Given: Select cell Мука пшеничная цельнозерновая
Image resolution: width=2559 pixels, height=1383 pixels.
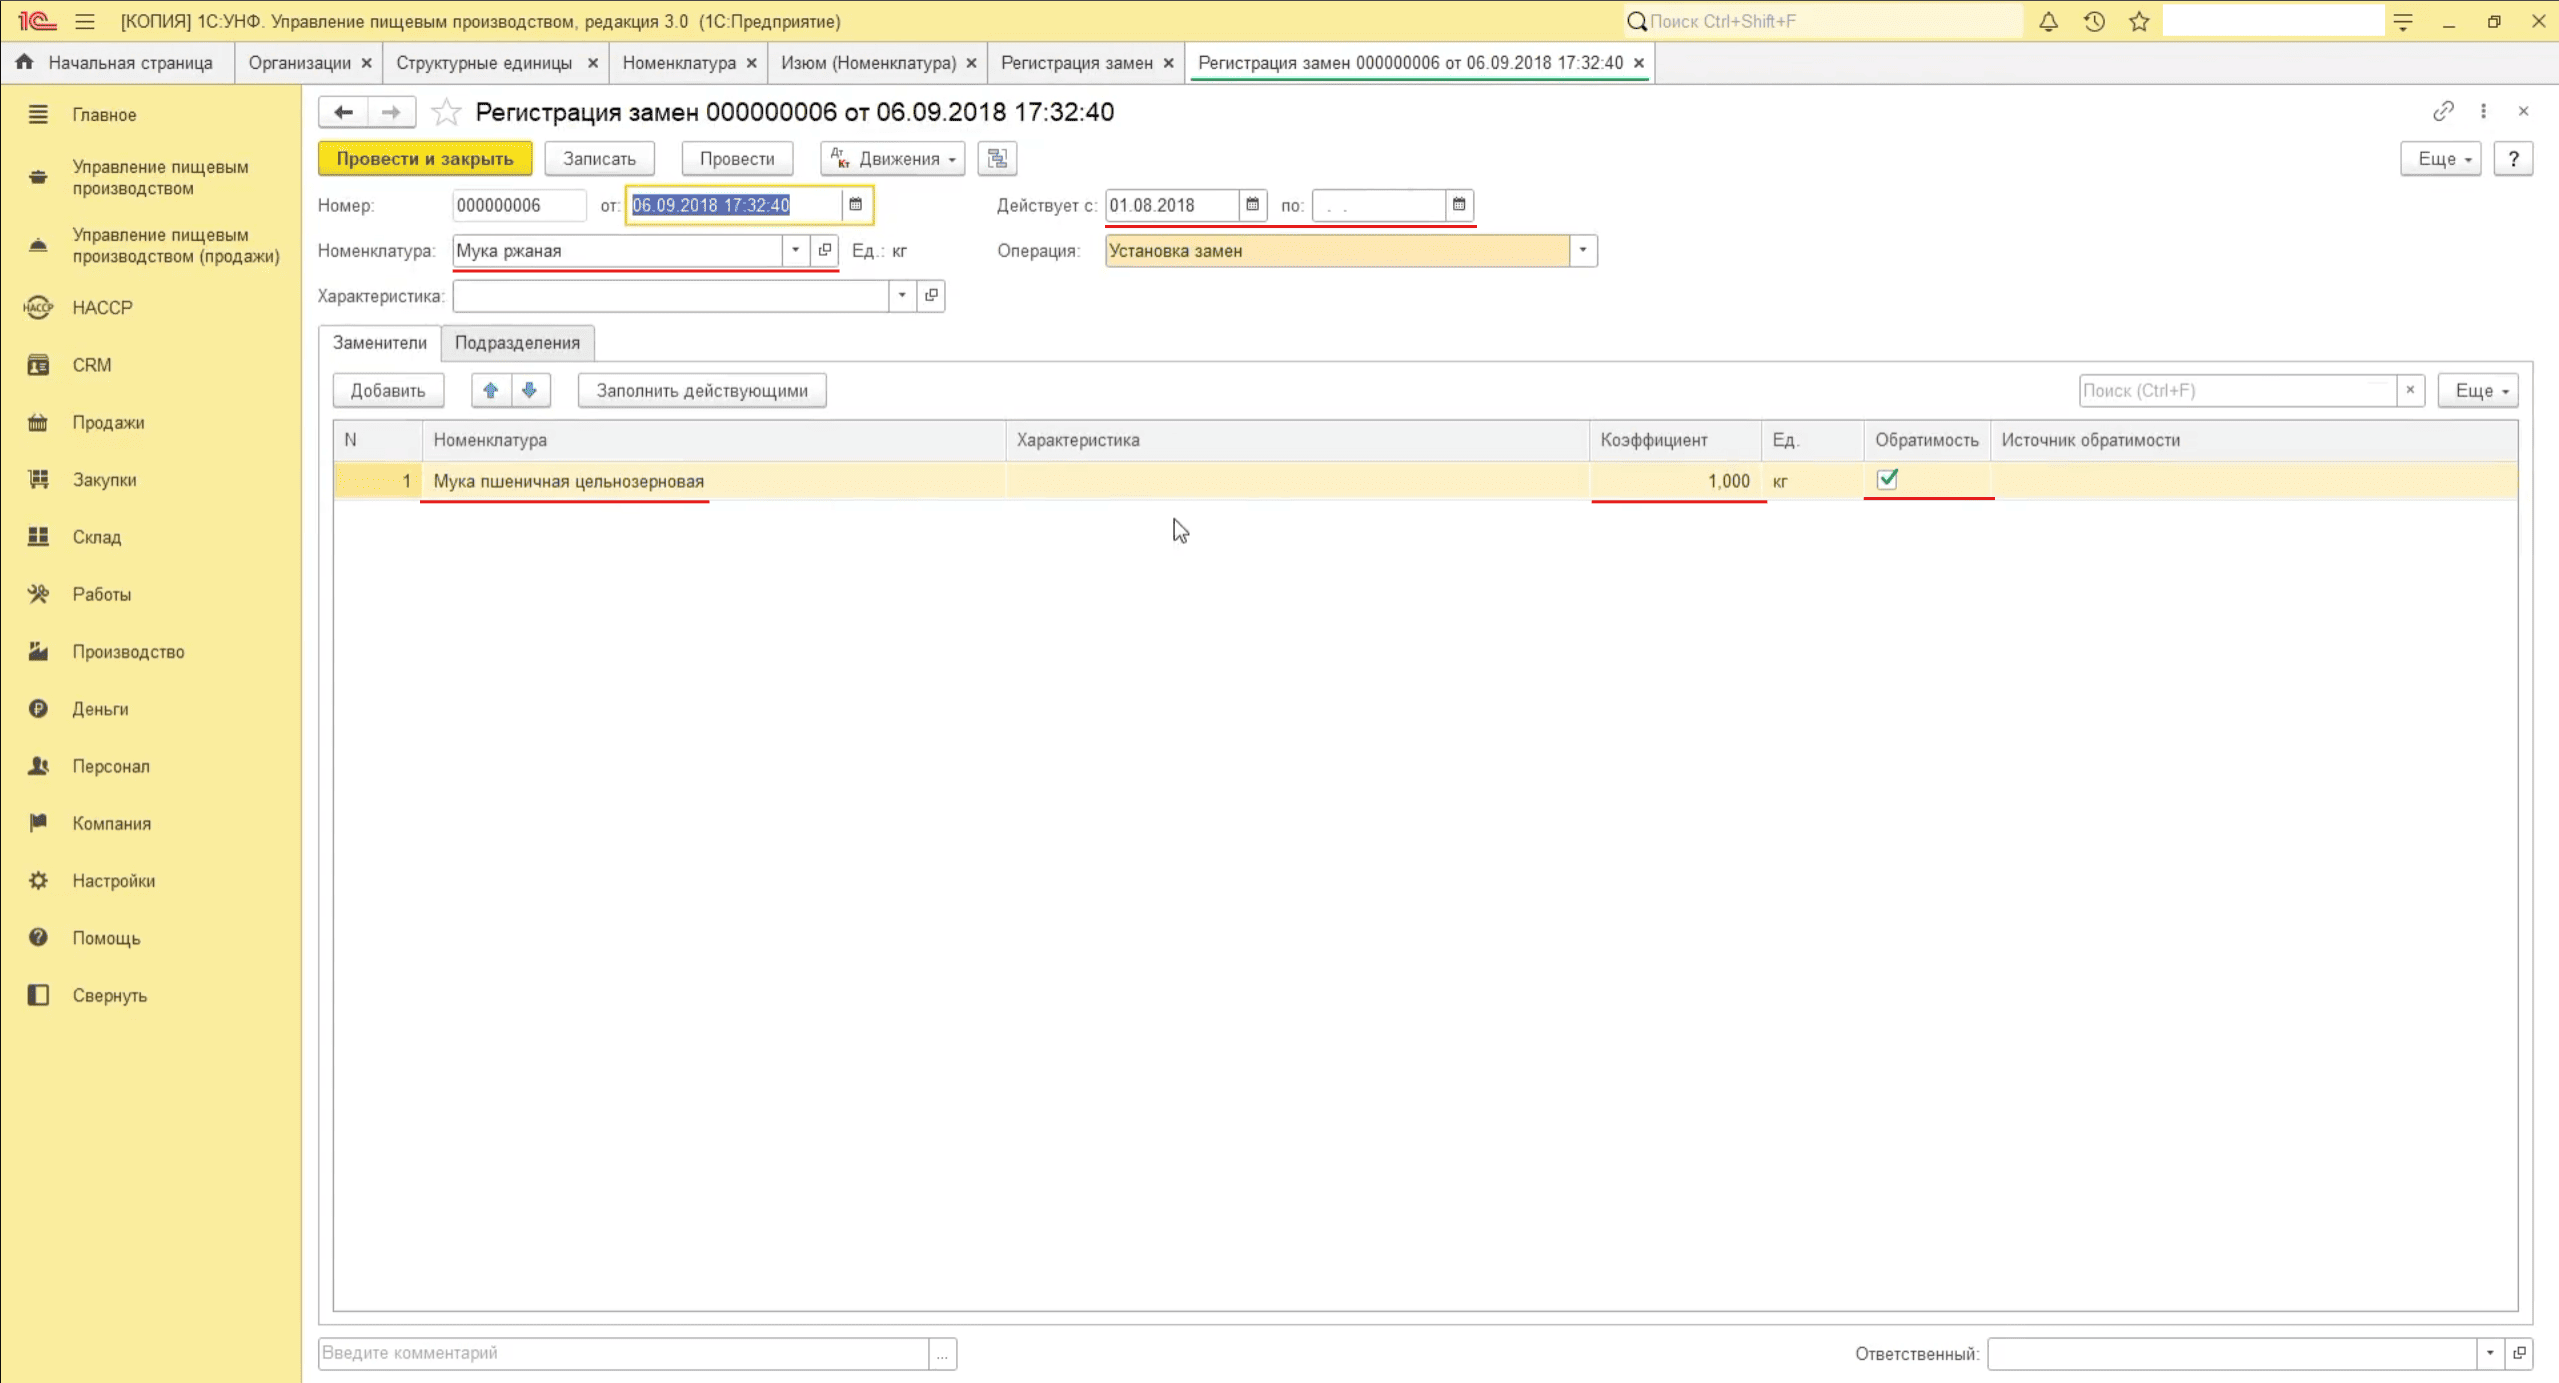Looking at the screenshot, I should pyautogui.click(x=714, y=481).
